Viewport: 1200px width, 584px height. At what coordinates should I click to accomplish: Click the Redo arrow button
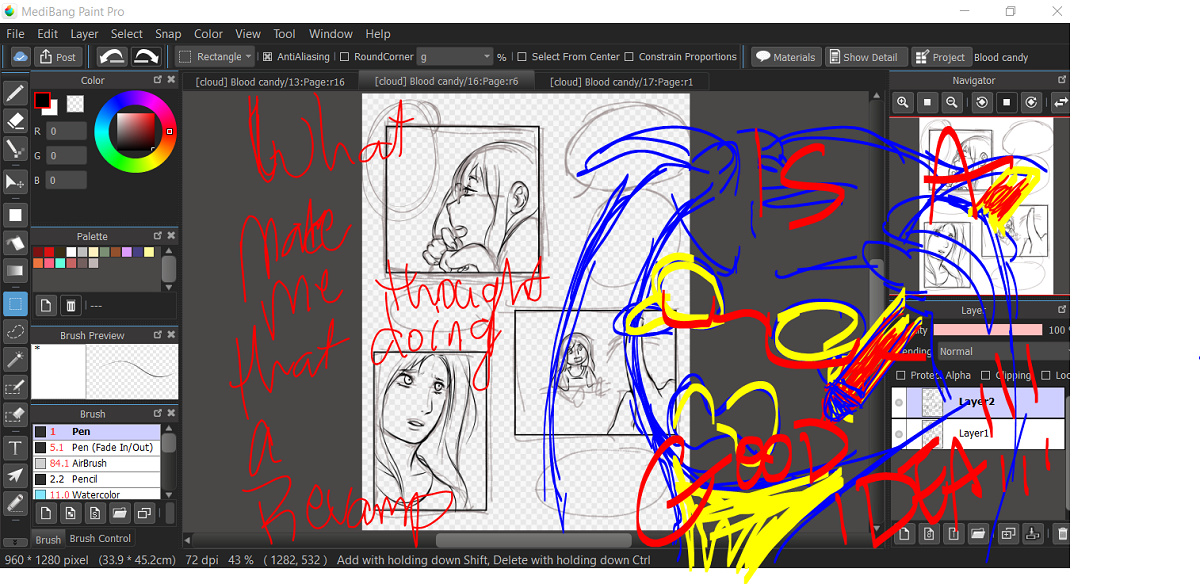(147, 57)
